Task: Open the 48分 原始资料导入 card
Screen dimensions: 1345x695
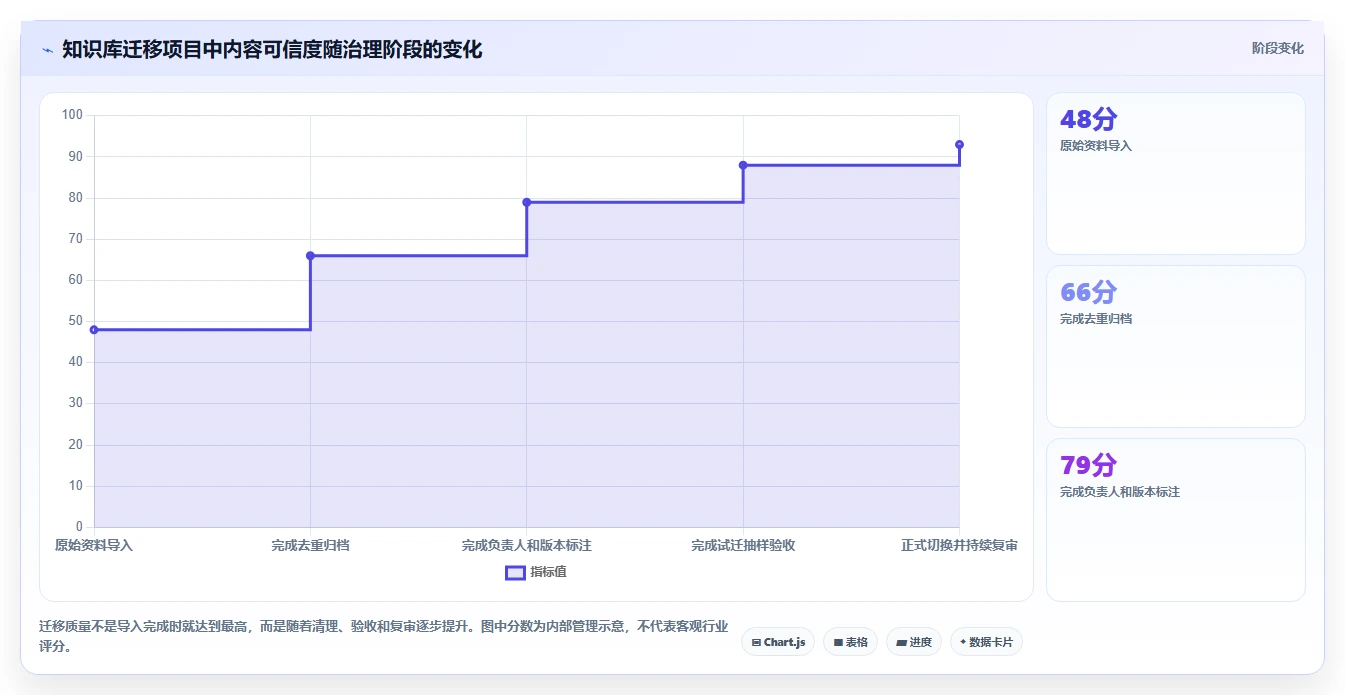Action: 1176,174
